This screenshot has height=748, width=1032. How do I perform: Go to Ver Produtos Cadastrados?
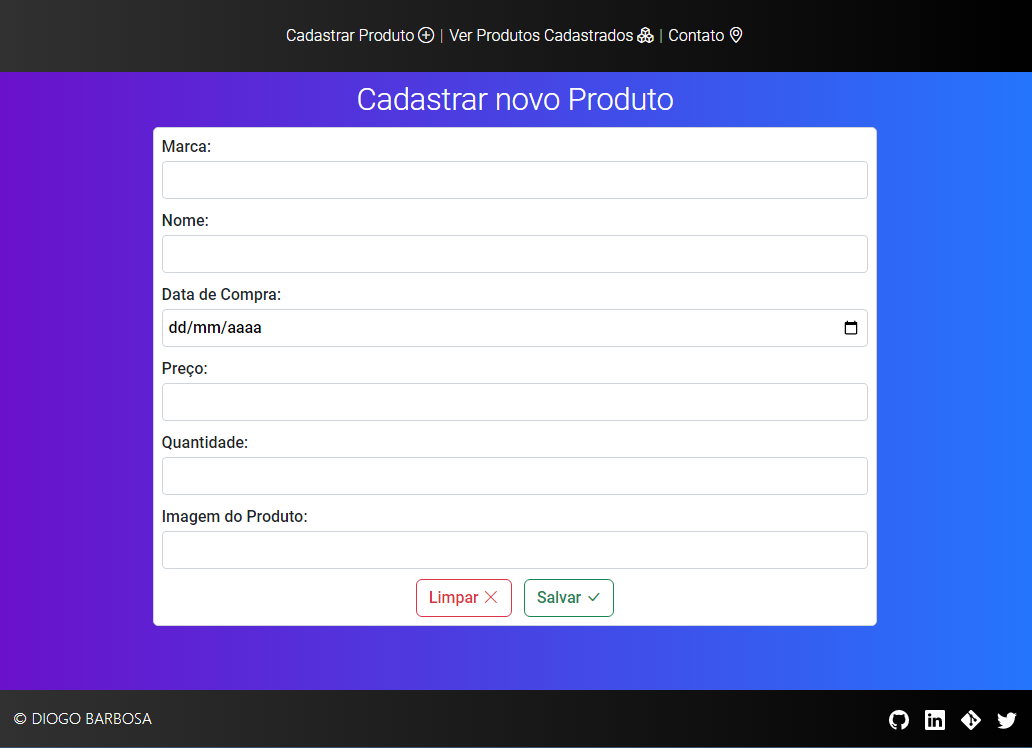[541, 35]
